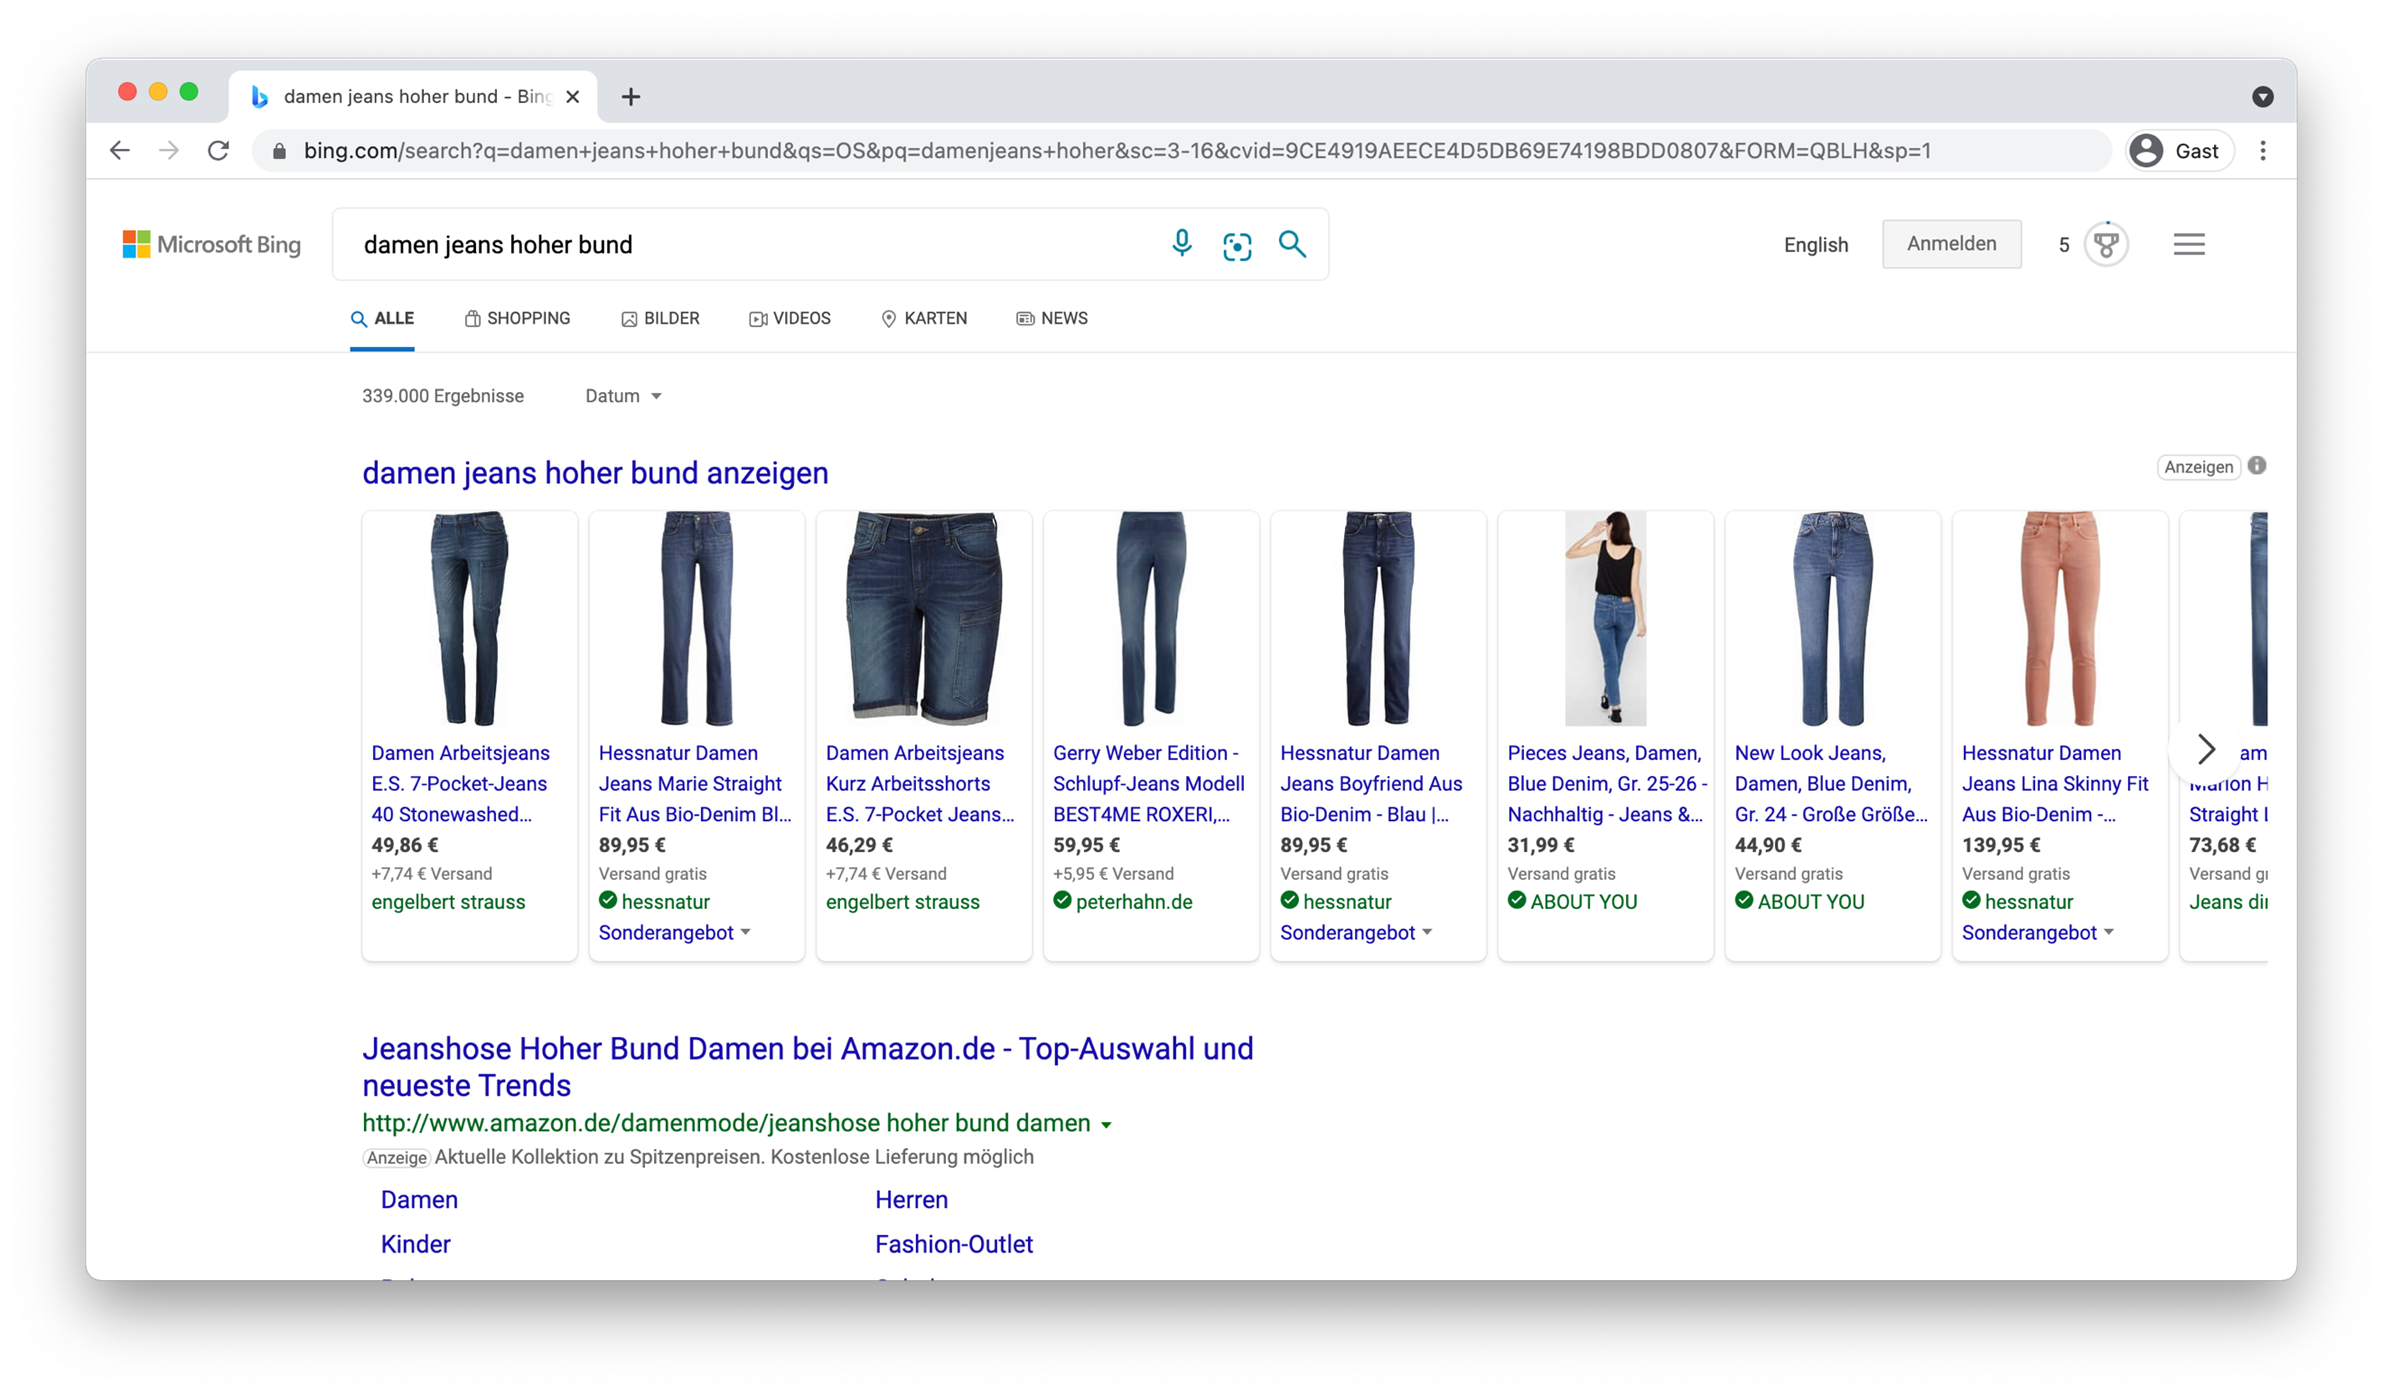The image size is (2383, 1394).
Task: Open a new browser tab
Action: (630, 97)
